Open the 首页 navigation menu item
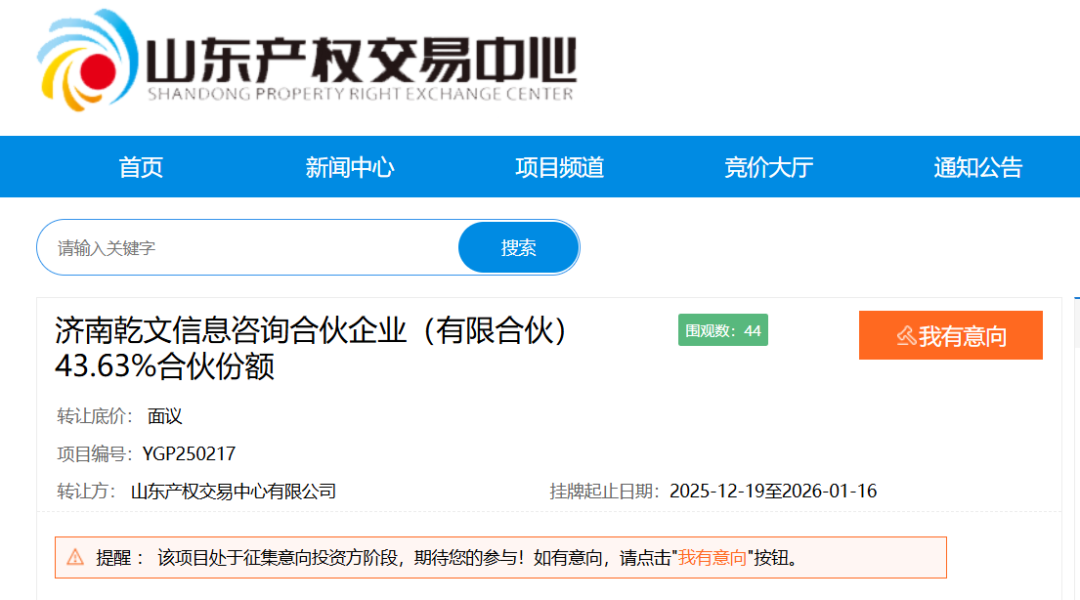 (140, 167)
